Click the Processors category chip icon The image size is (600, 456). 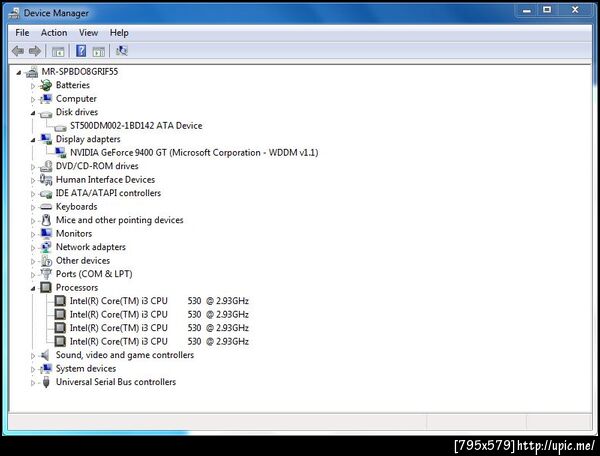(x=46, y=287)
